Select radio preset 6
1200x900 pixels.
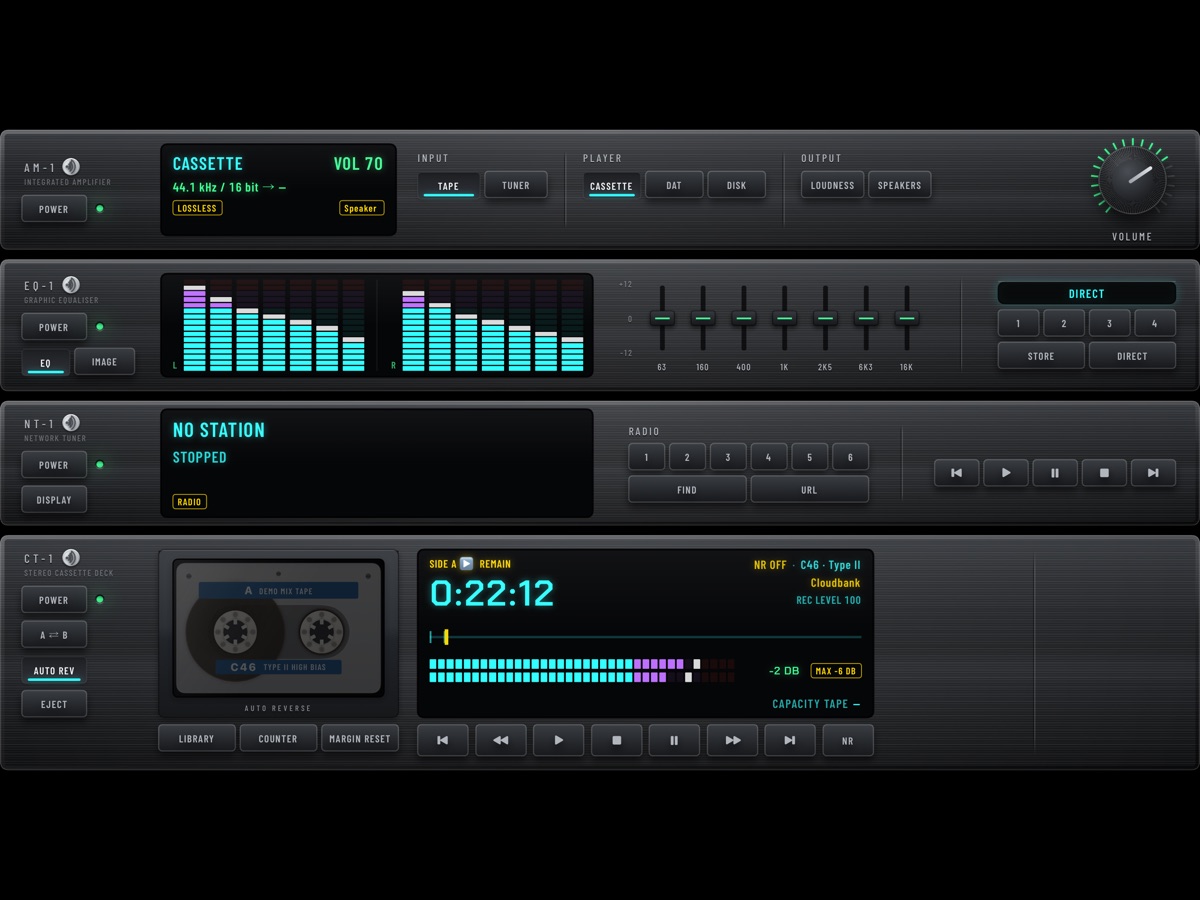tap(850, 457)
